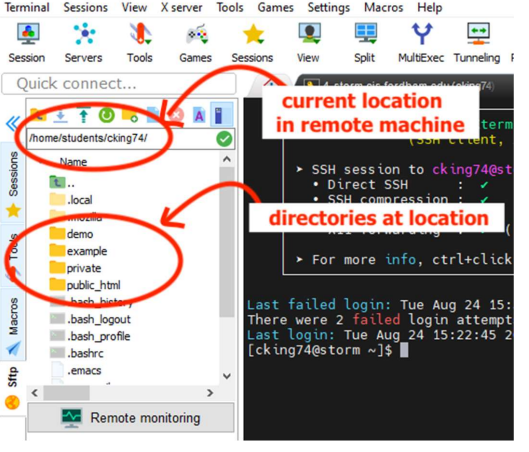Open the Terminal menu
Image resolution: width=529 pixels, height=452 pixels.
(27, 7)
